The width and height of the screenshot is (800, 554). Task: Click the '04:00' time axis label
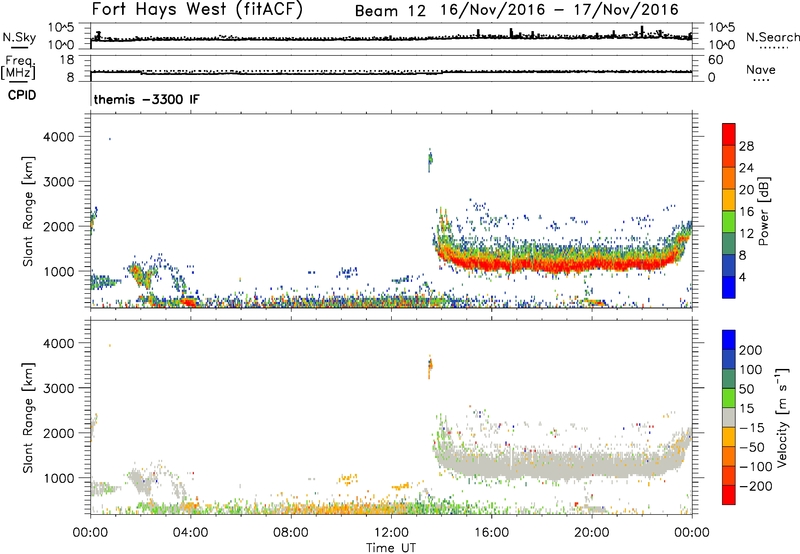pos(190,533)
